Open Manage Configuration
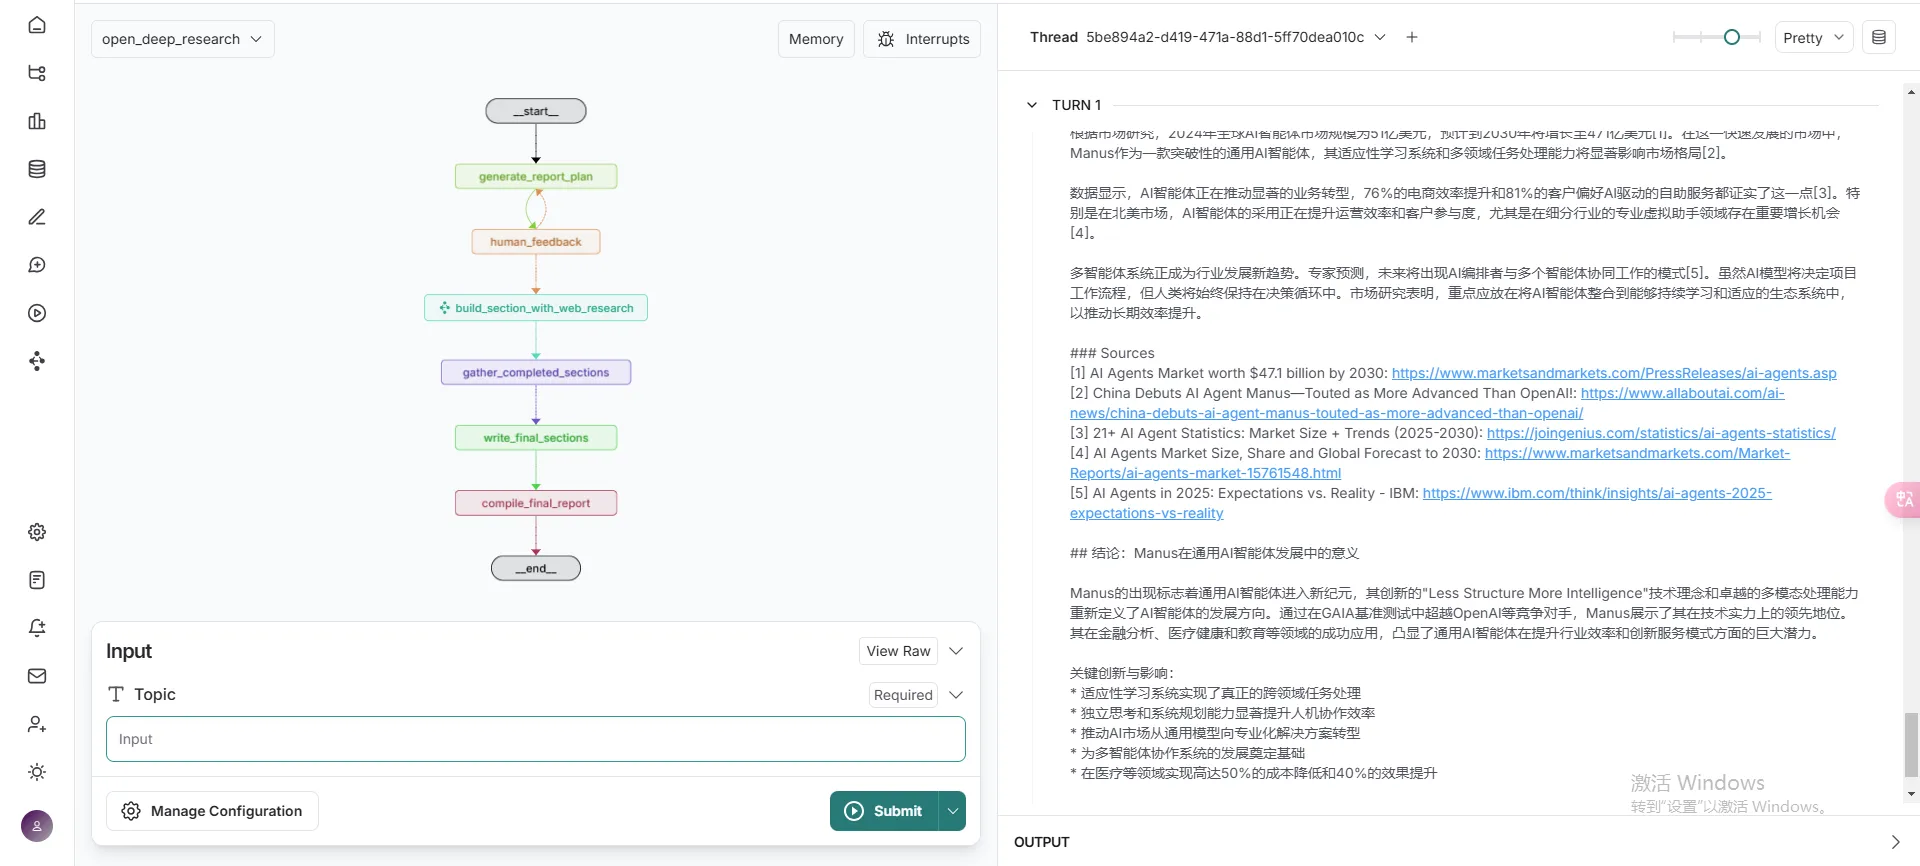This screenshot has height=866, width=1920. click(x=212, y=811)
